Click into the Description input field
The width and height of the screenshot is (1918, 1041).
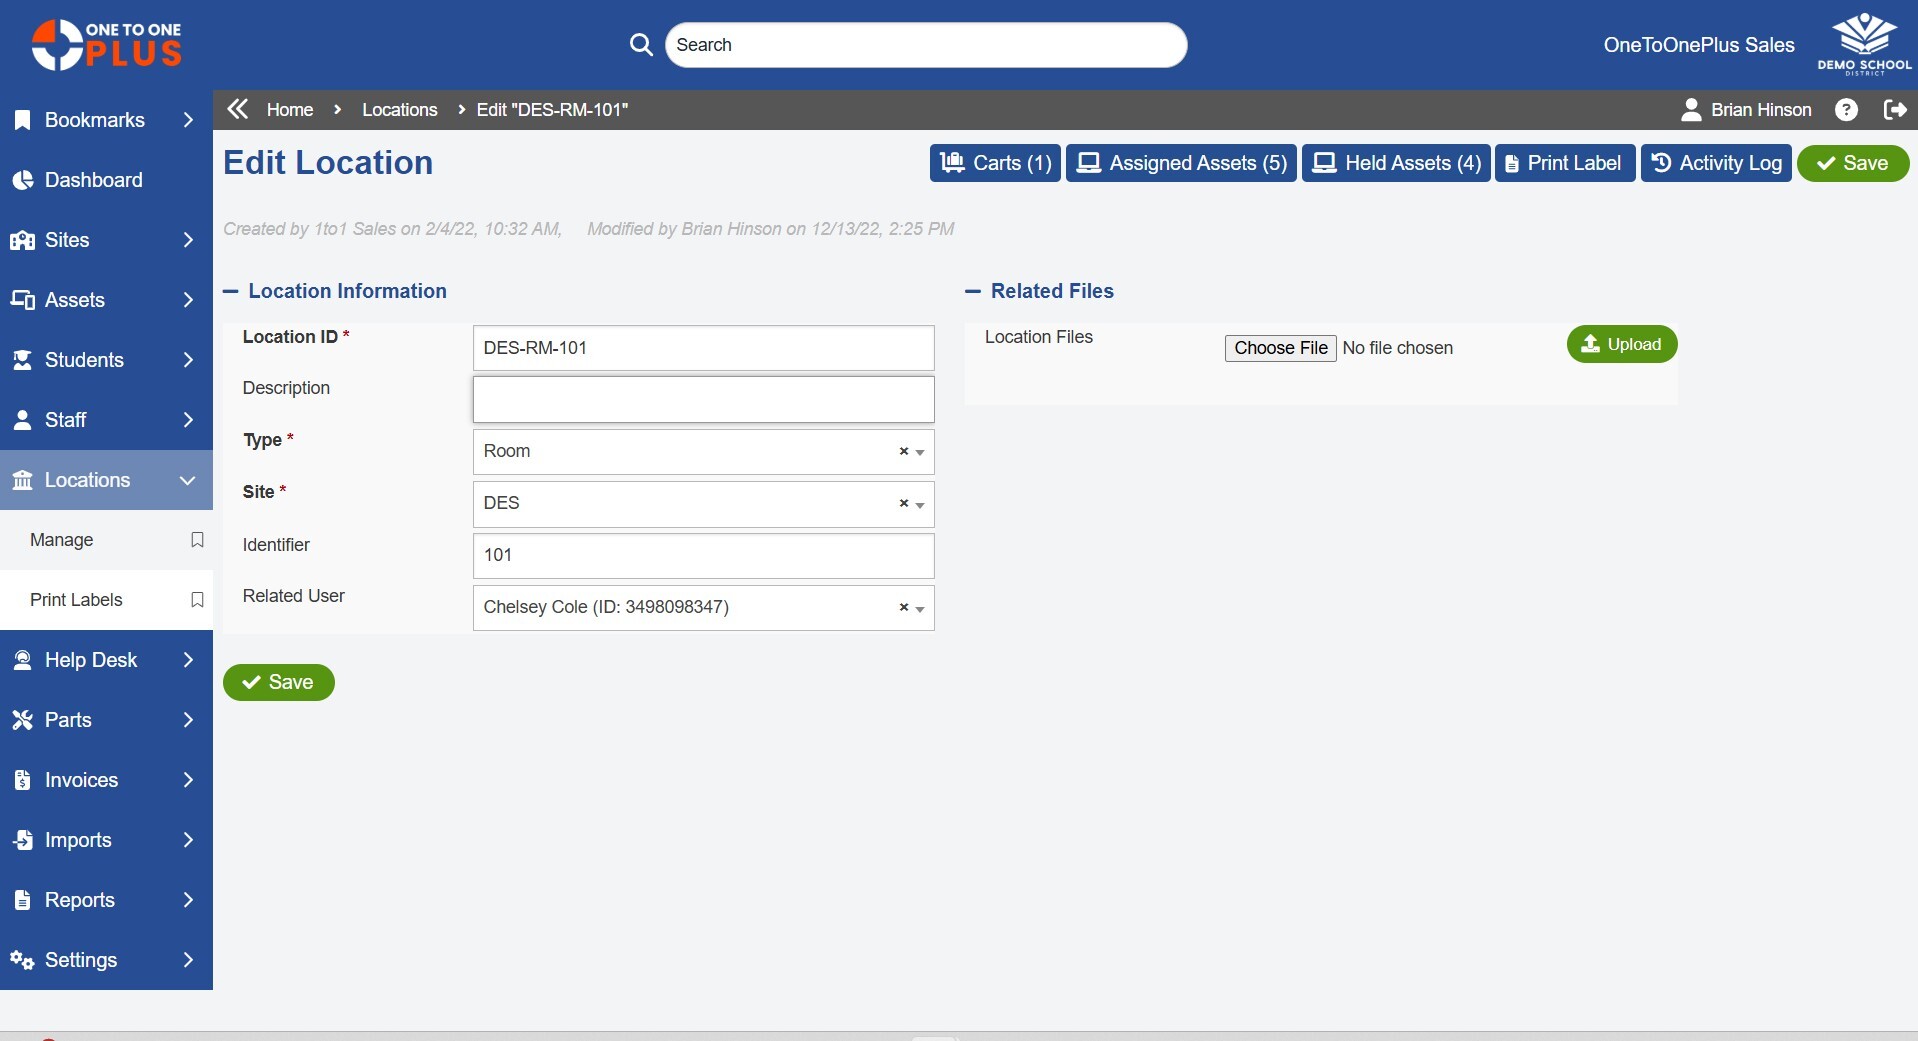click(703, 399)
